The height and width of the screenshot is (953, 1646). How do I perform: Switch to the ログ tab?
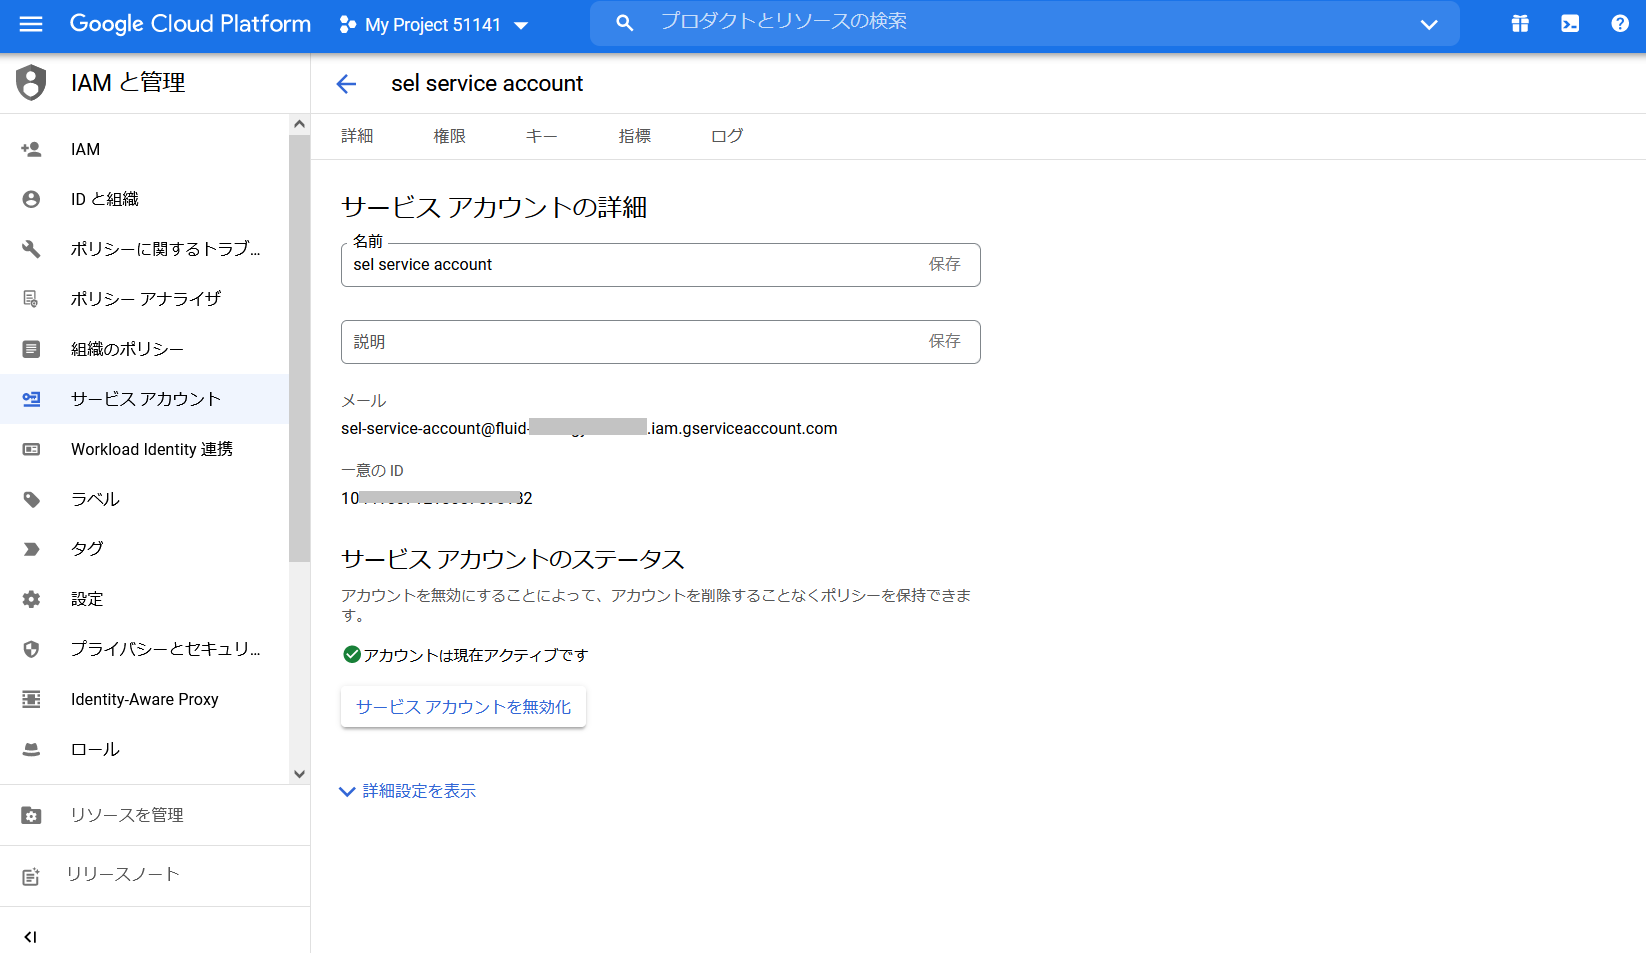727,136
